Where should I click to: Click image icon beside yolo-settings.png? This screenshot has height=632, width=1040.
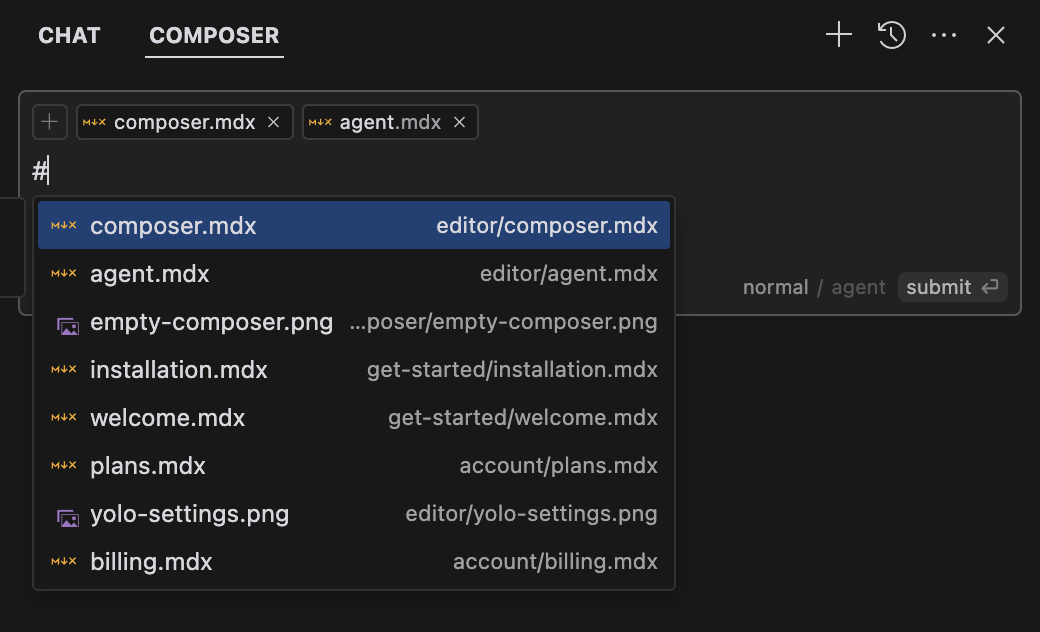68,517
